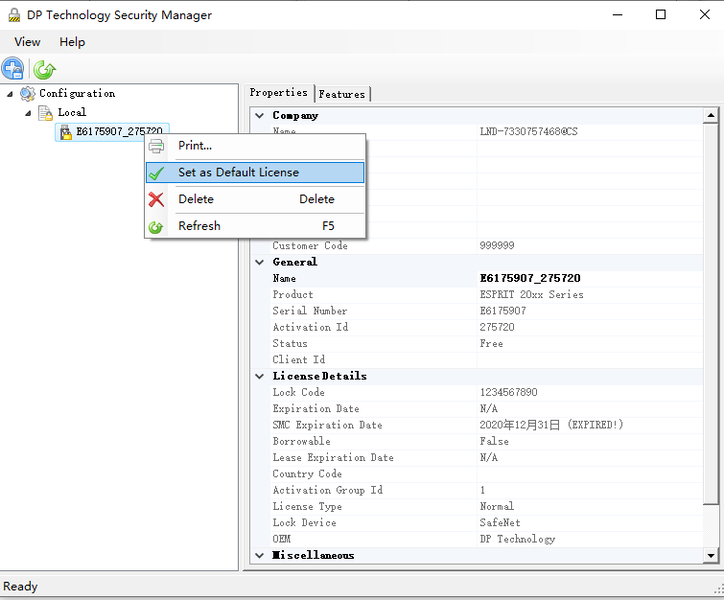Click the OEM value DP Technology
This screenshot has height=600, width=724.
click(x=517, y=539)
